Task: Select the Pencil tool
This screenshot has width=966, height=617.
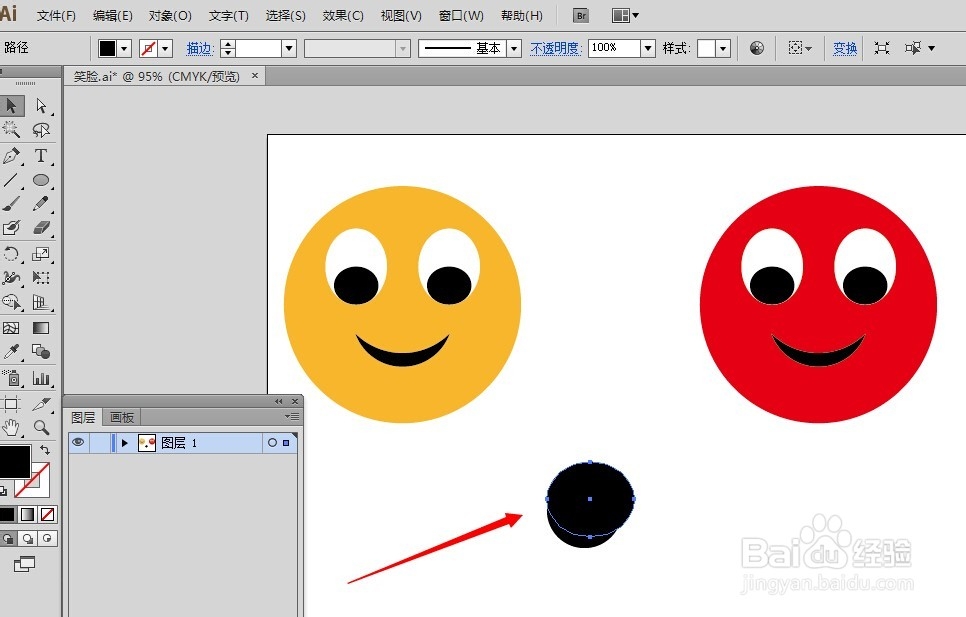Action: tap(41, 204)
